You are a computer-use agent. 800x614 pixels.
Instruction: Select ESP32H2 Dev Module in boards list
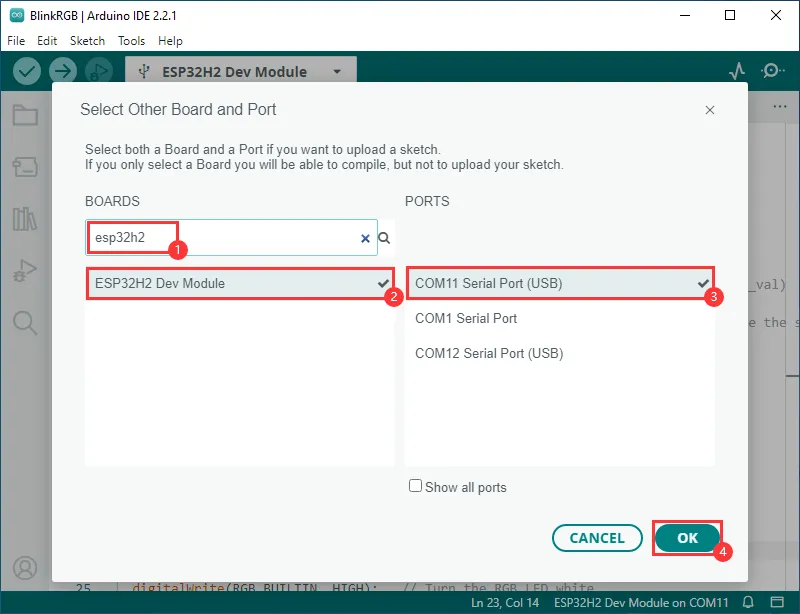[240, 283]
